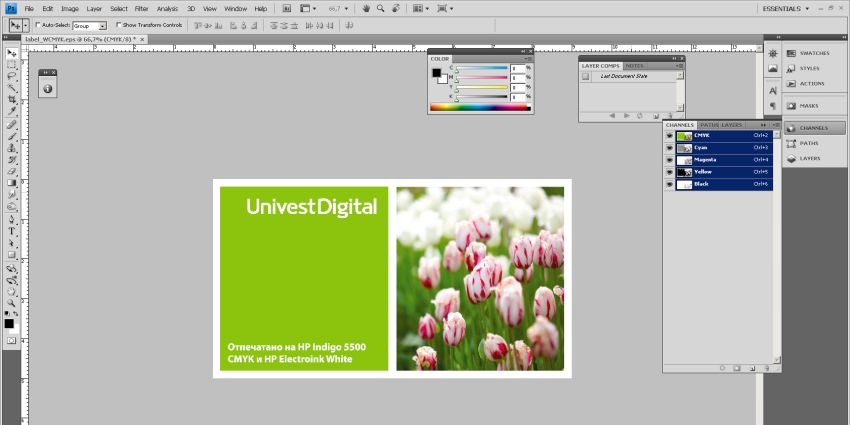
Task: Open the View Extras dropdown
Action: pos(308,8)
